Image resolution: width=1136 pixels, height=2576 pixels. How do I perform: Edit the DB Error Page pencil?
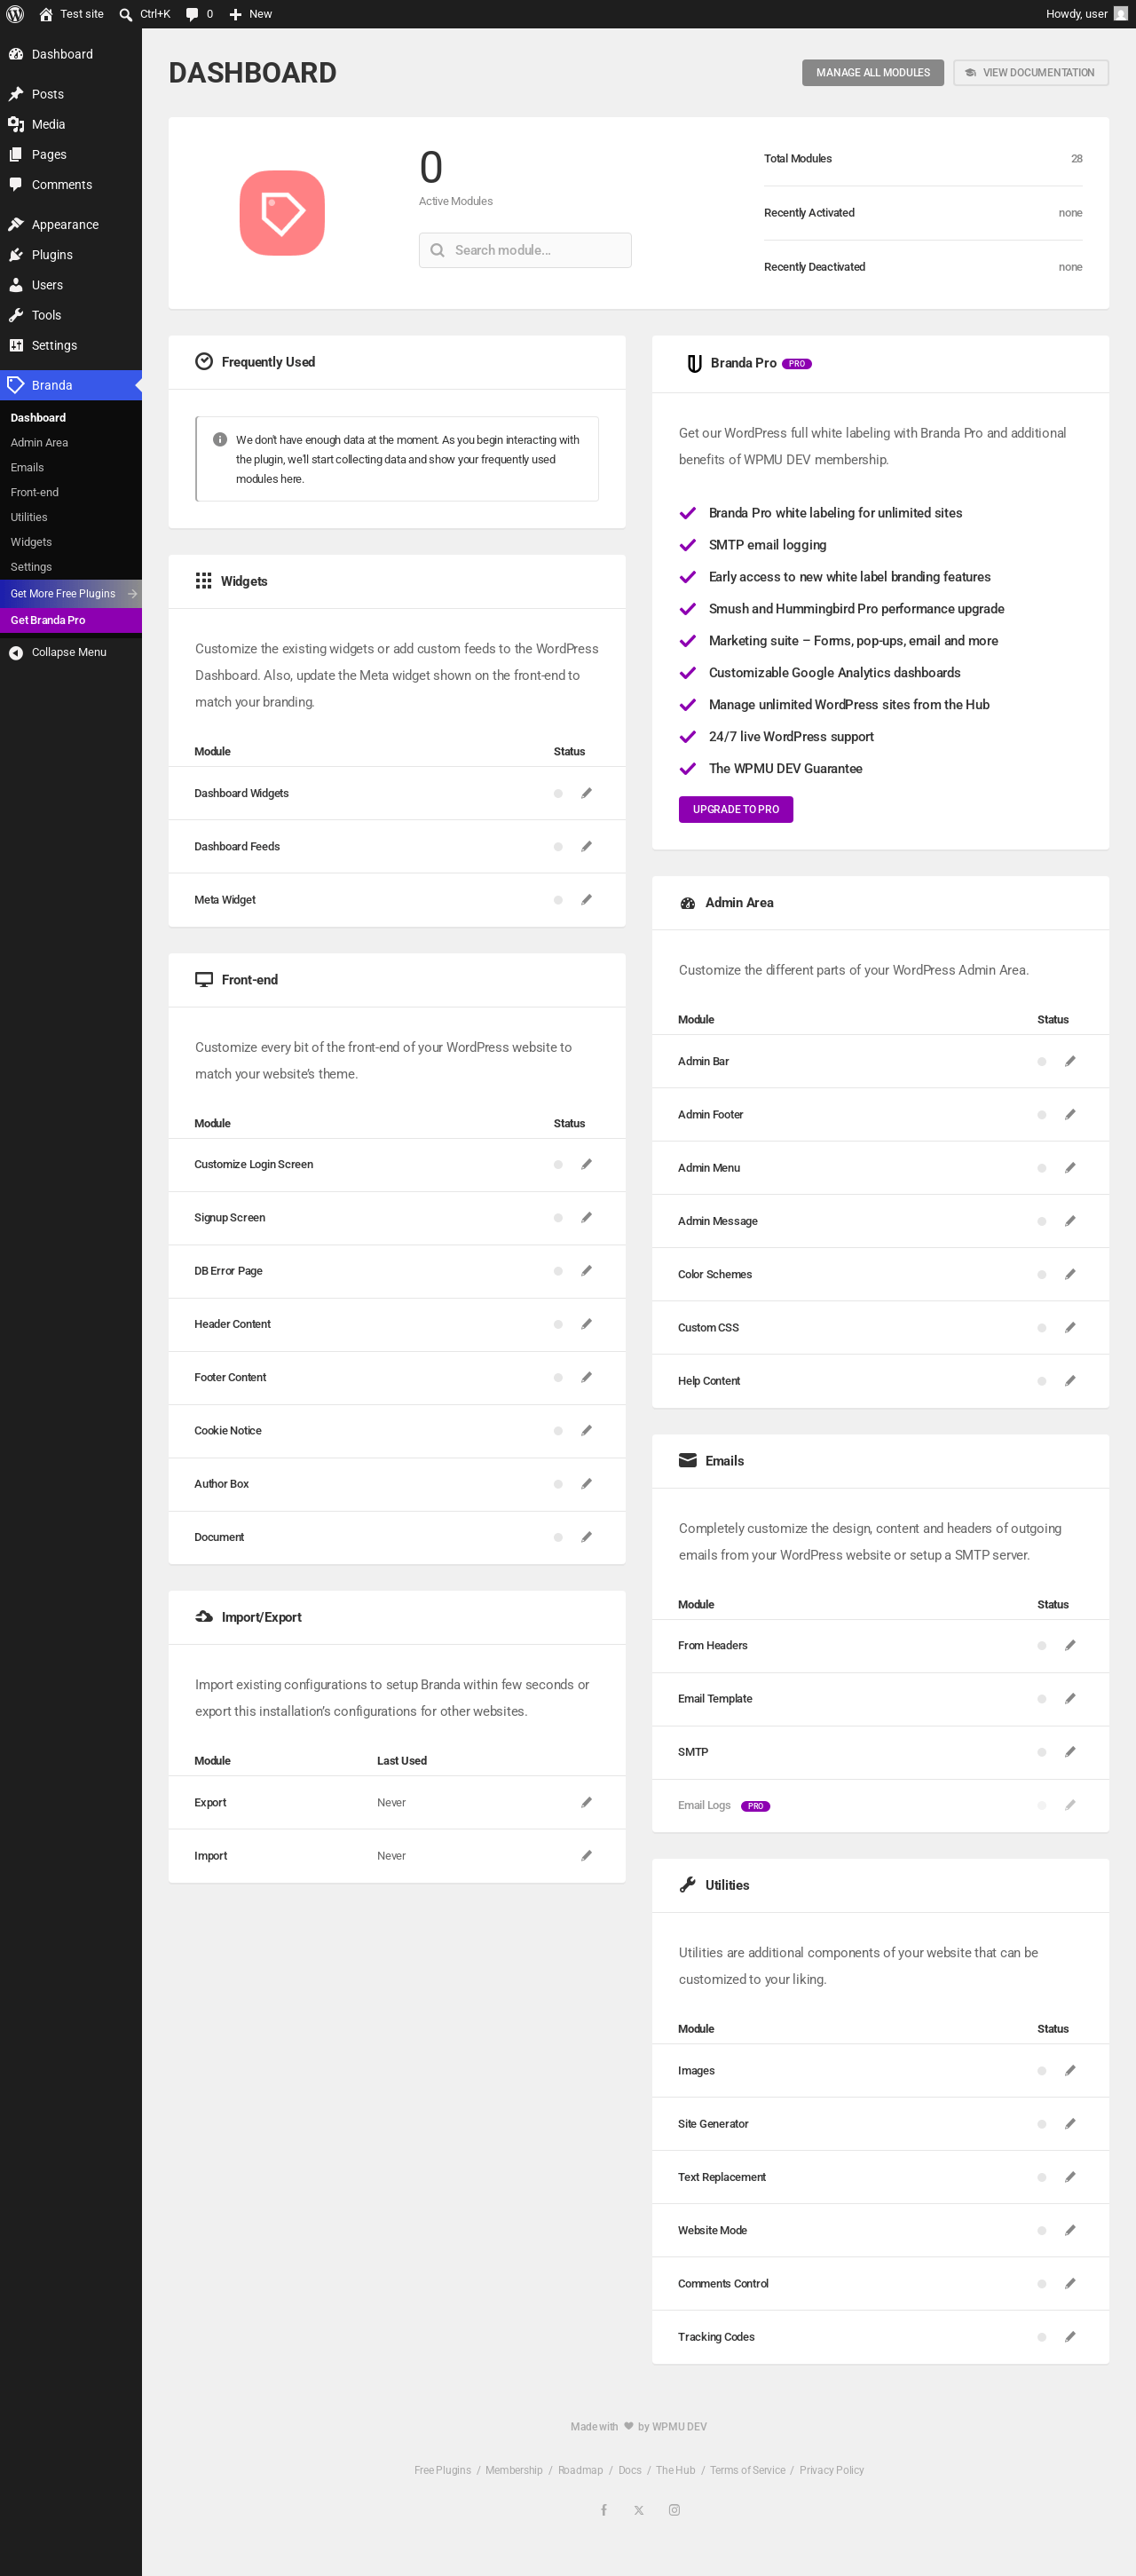pyautogui.click(x=587, y=1270)
